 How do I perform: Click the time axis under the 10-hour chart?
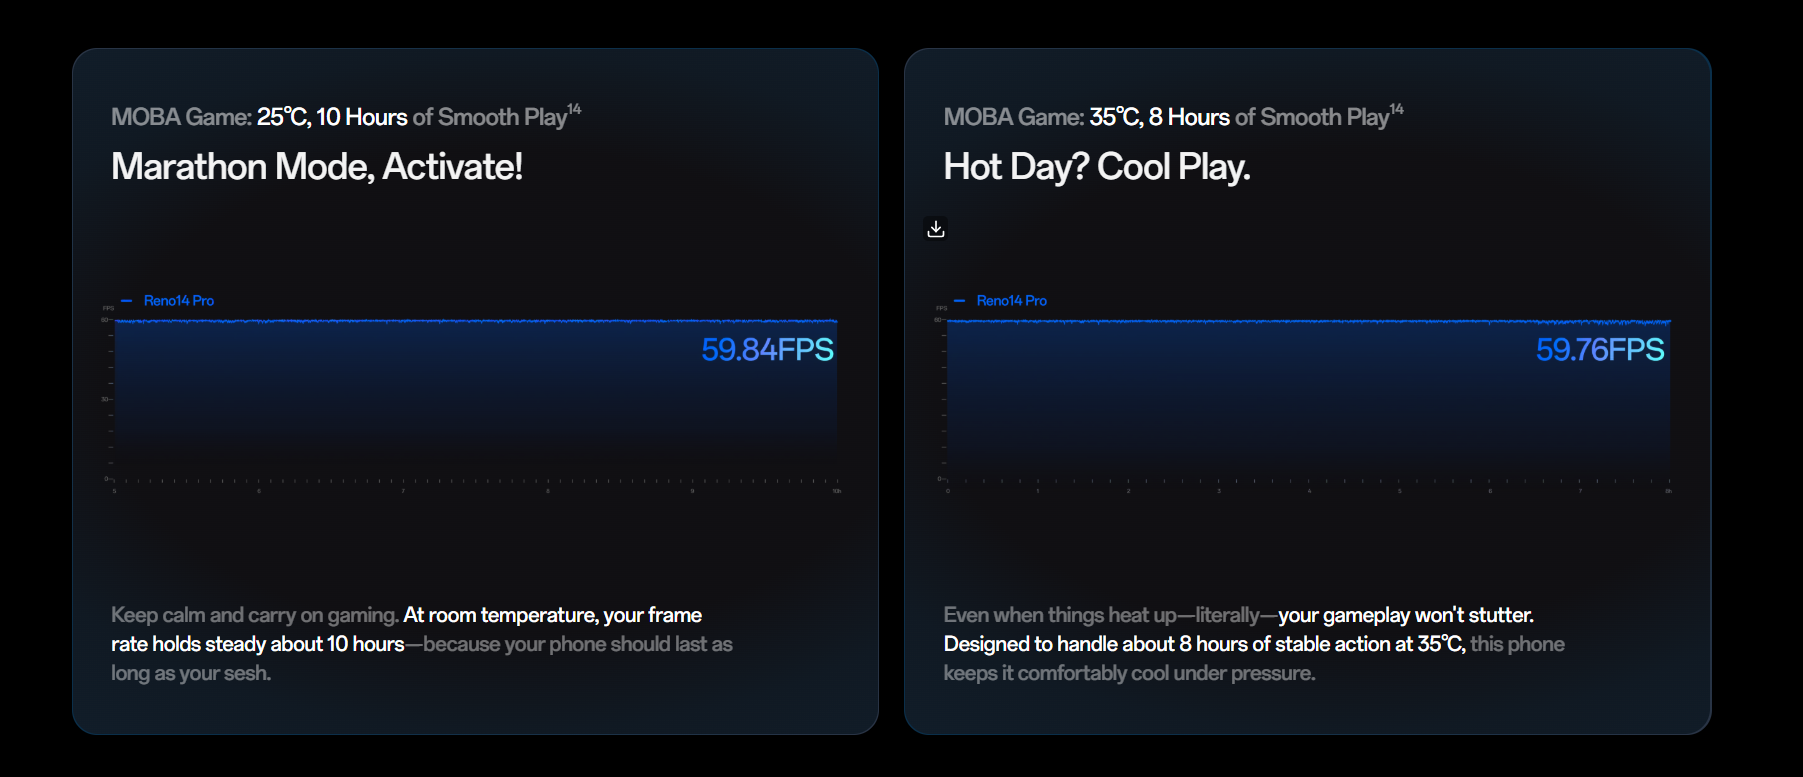(x=476, y=484)
